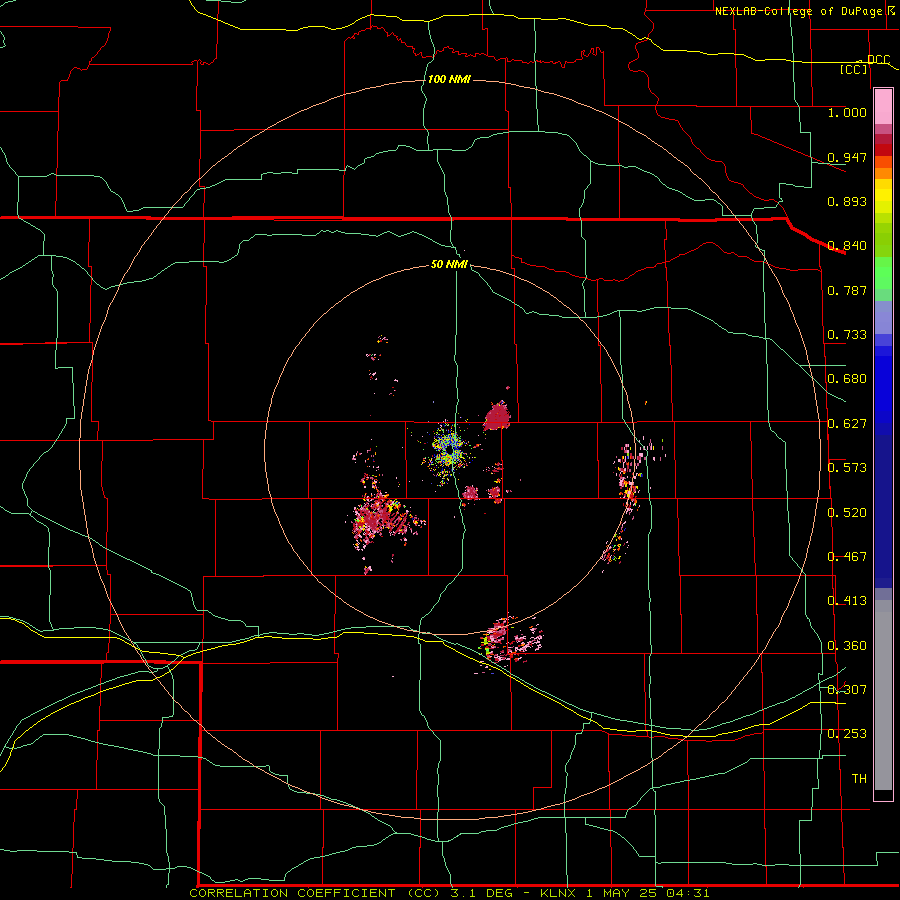Select the 0.627 scale value
This screenshot has height=900, width=900.
click(847, 424)
